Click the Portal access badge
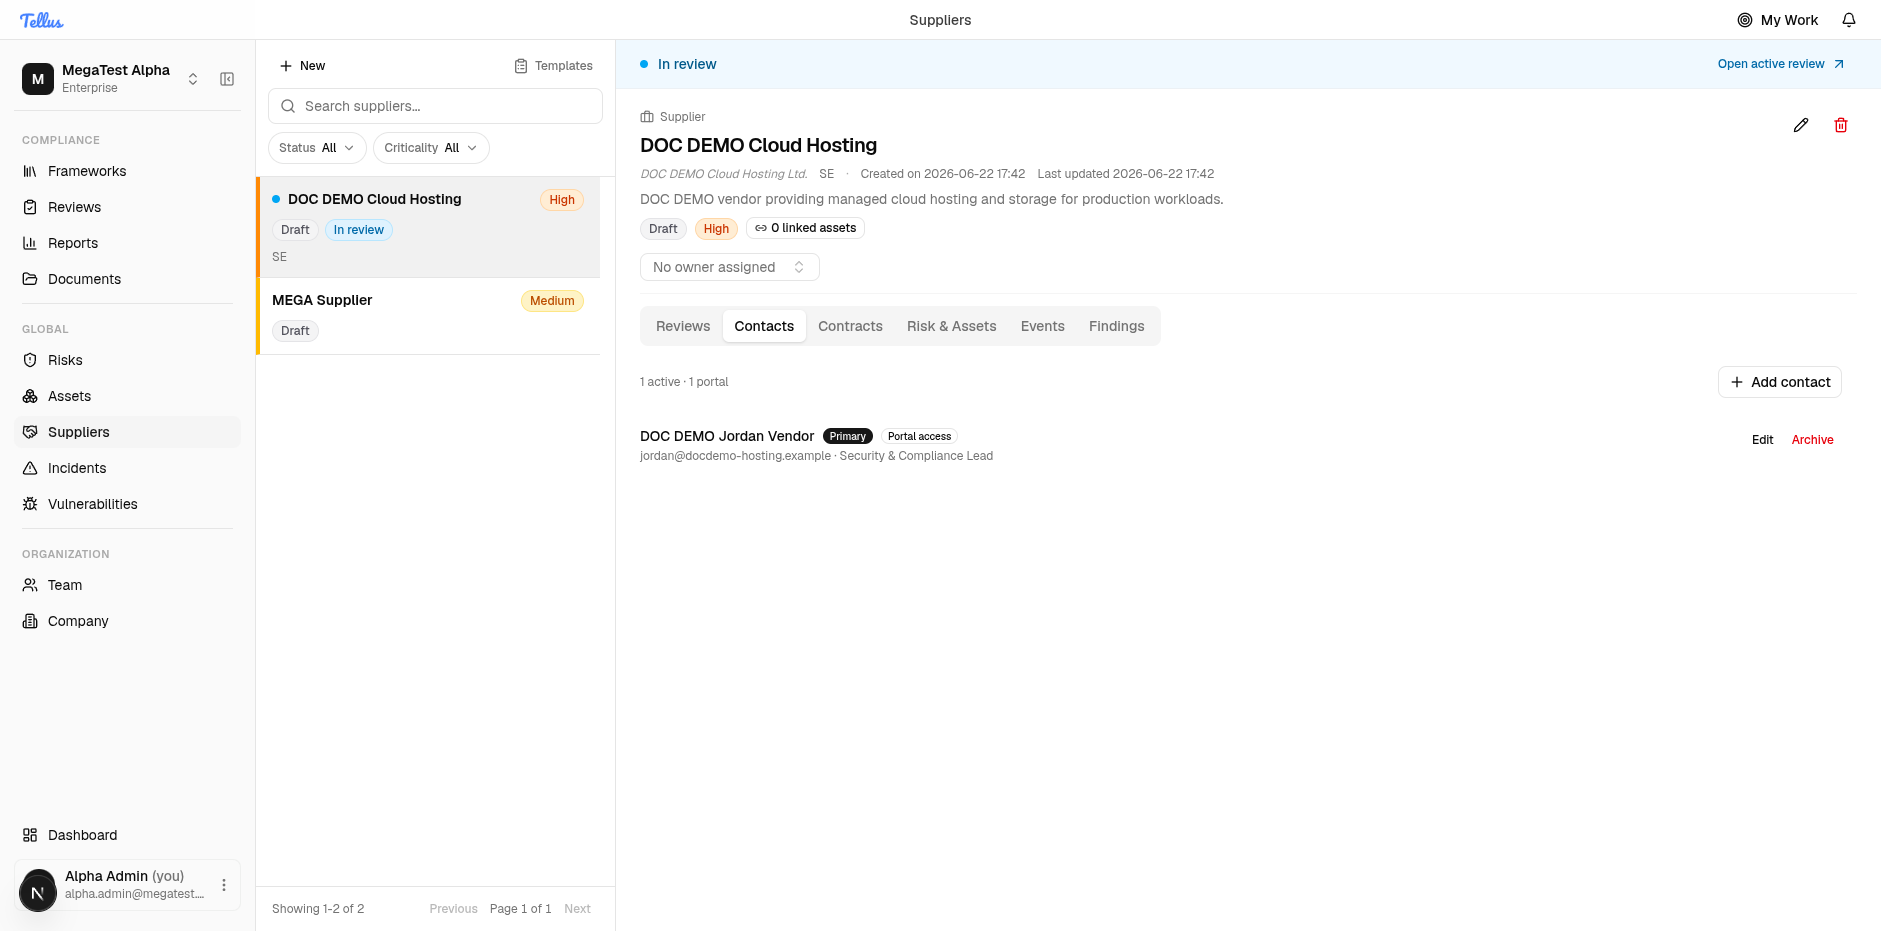Image resolution: width=1896 pixels, height=931 pixels. [919, 436]
